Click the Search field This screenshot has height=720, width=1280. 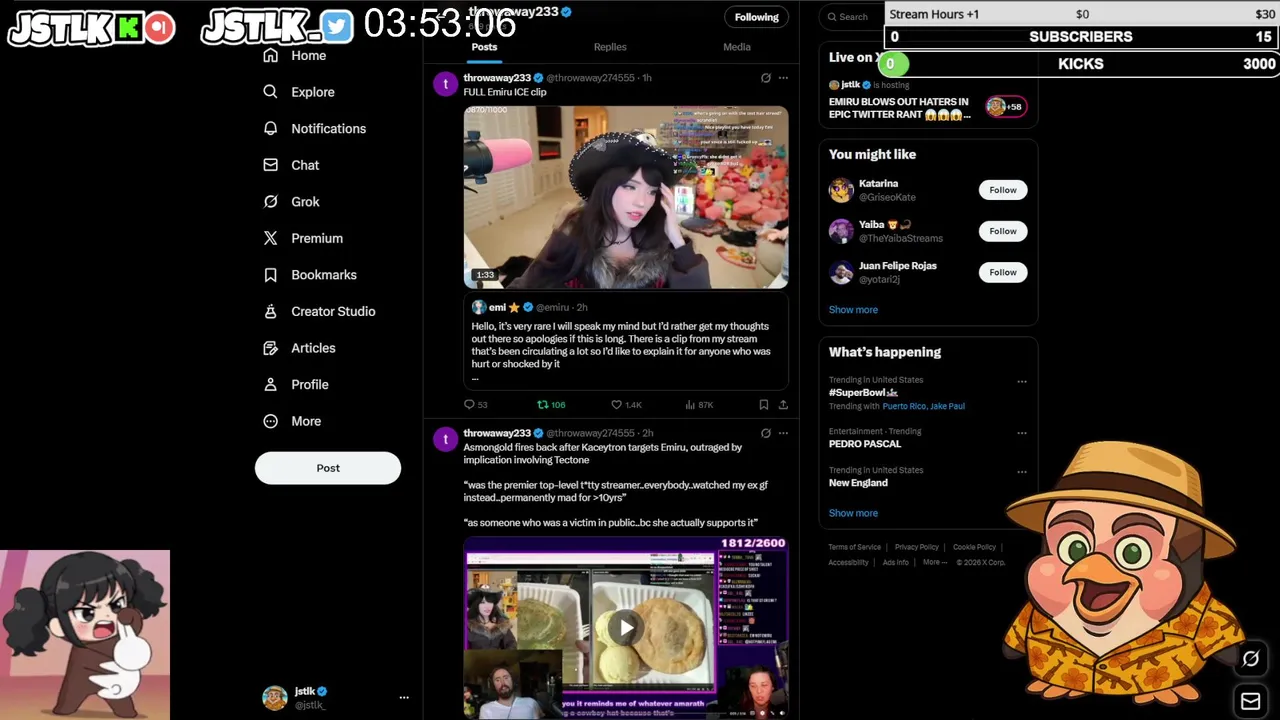[x=852, y=17]
